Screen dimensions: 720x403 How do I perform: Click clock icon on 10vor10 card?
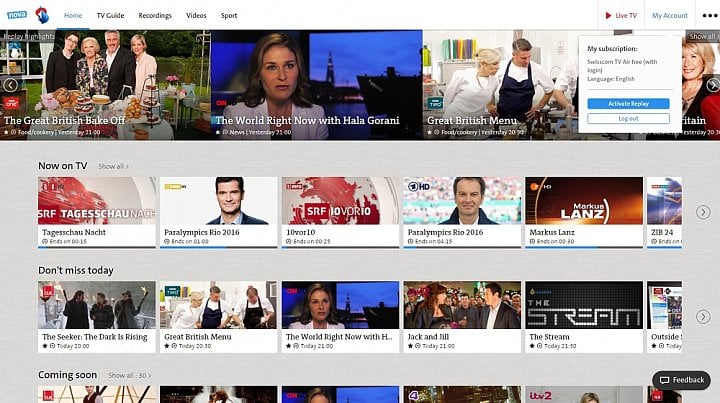288,241
